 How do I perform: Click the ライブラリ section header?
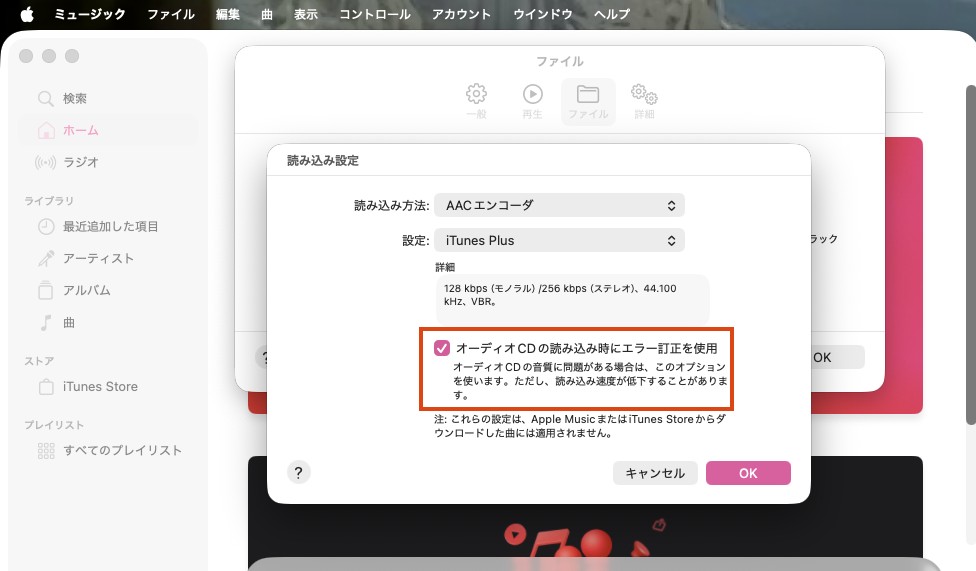[49, 201]
